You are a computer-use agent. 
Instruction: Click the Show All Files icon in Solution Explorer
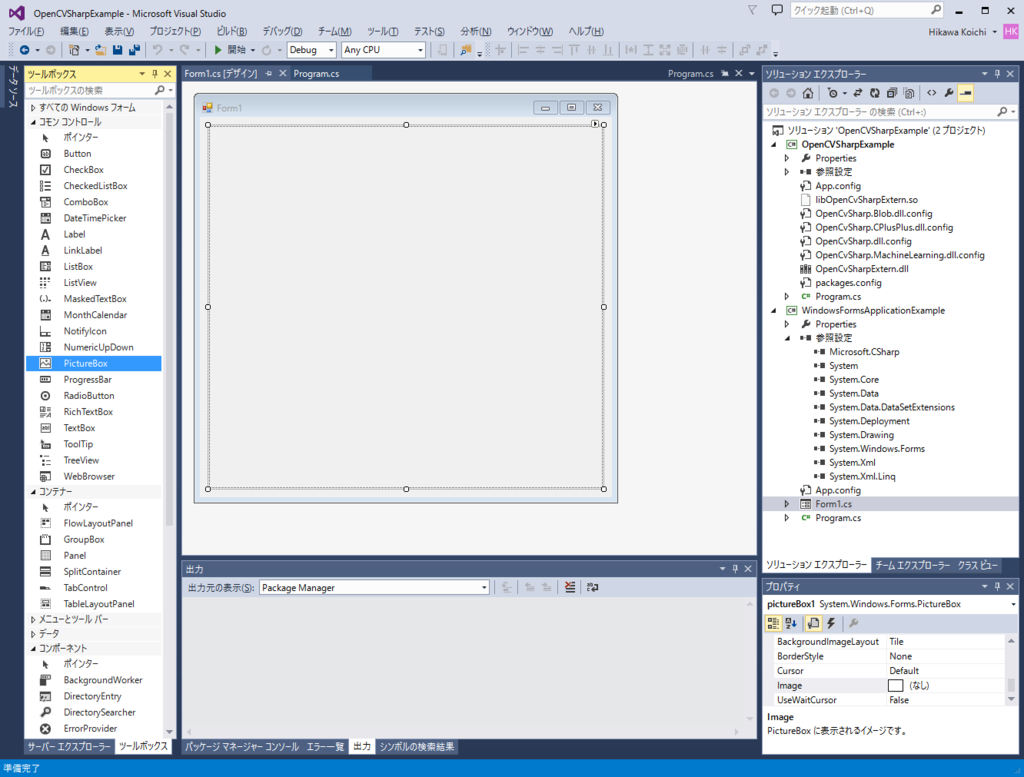(x=908, y=93)
